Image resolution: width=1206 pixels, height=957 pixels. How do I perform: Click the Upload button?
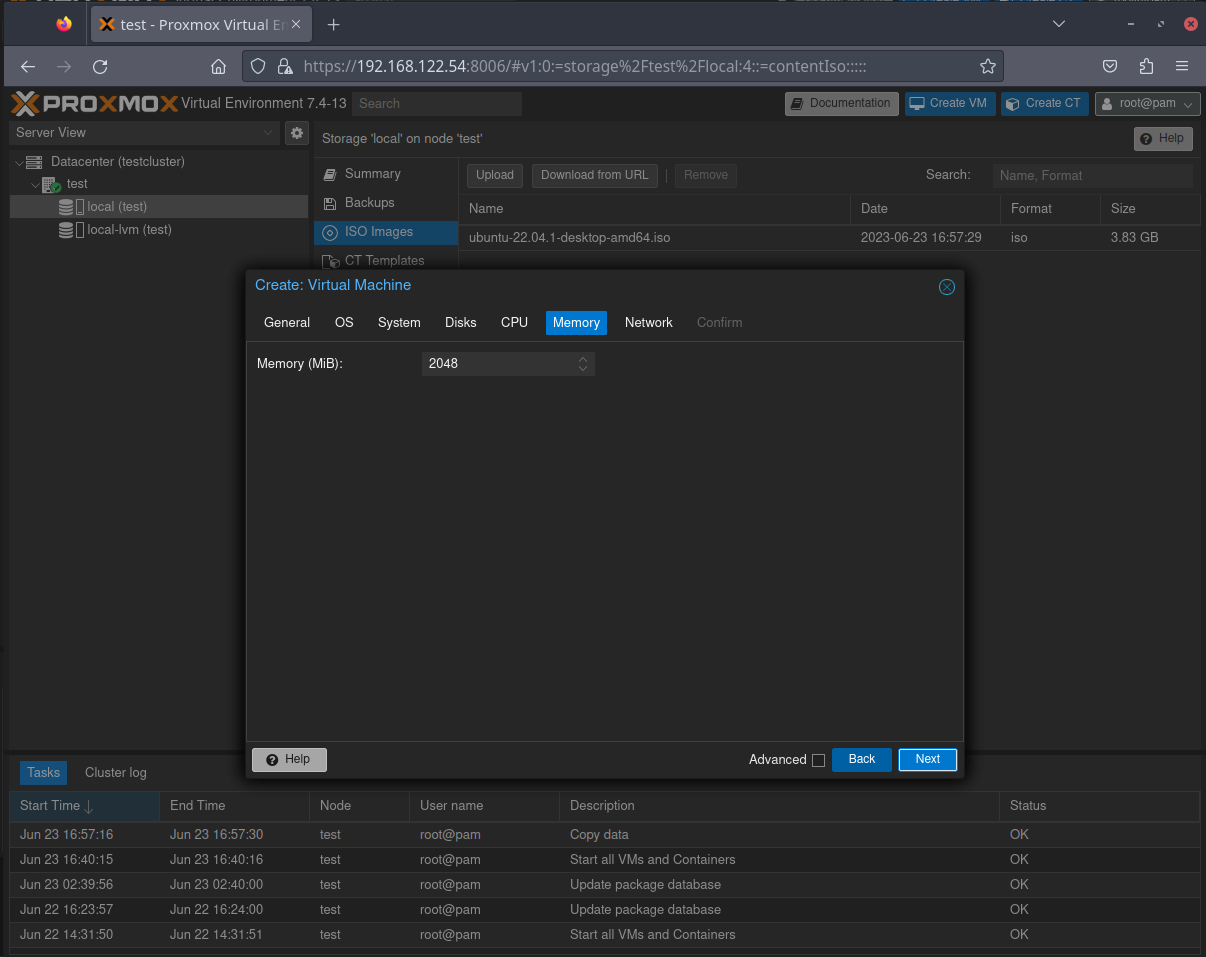(x=495, y=175)
